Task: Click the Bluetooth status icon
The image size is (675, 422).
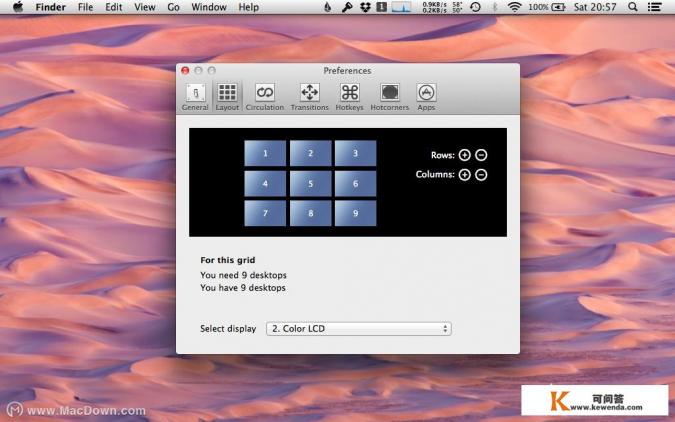Action: click(495, 7)
